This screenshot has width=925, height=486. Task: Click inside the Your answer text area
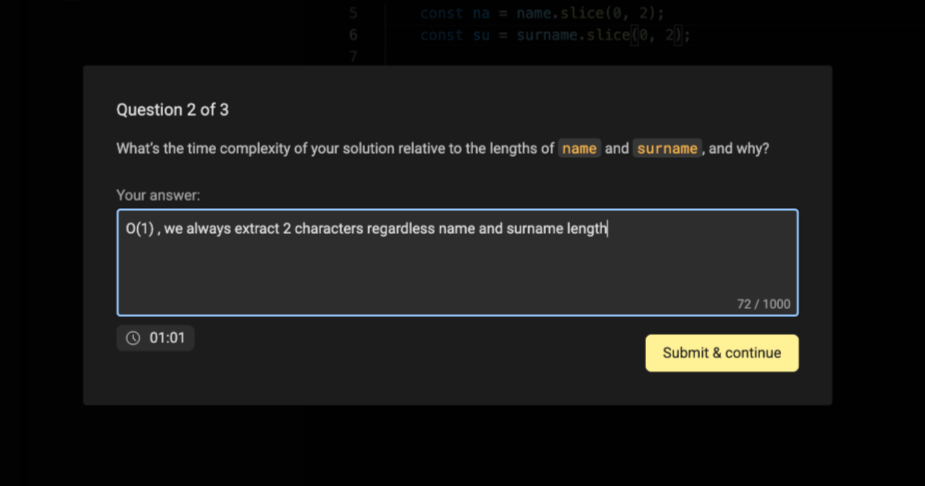[457, 262]
